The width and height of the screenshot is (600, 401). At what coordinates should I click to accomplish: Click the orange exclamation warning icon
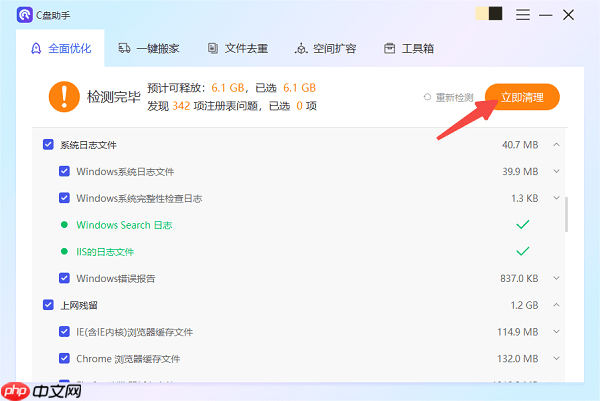click(x=64, y=97)
